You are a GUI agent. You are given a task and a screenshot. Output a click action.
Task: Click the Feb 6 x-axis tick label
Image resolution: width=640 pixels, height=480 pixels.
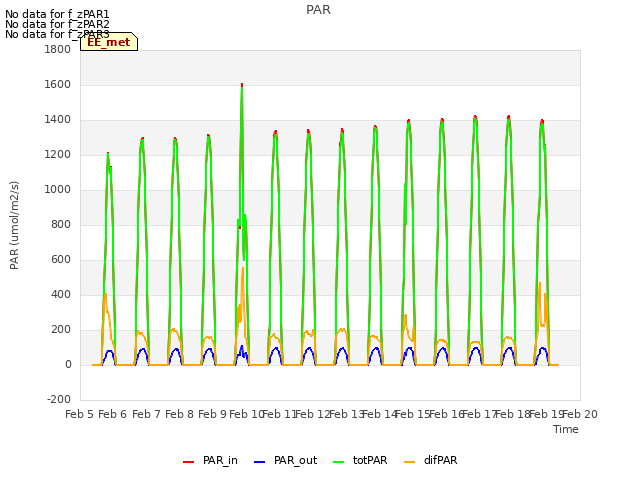tap(113, 415)
